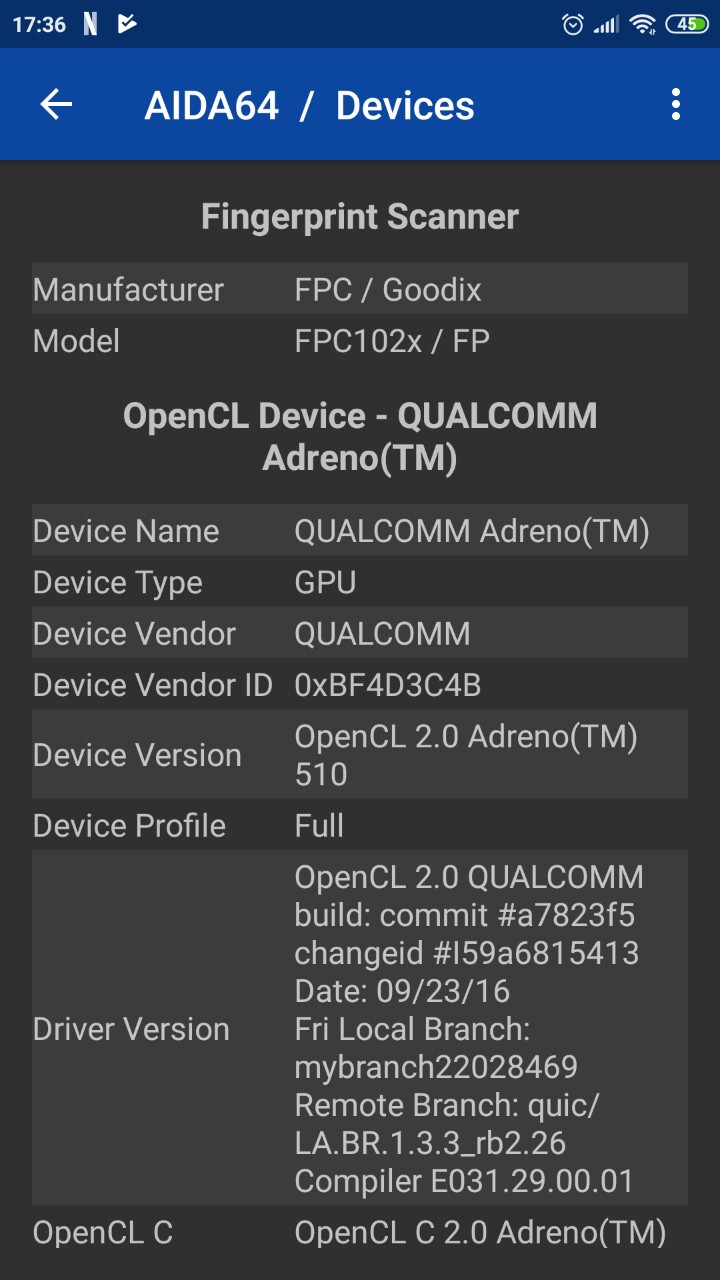Tap the Netflix notification icon

coord(90,24)
